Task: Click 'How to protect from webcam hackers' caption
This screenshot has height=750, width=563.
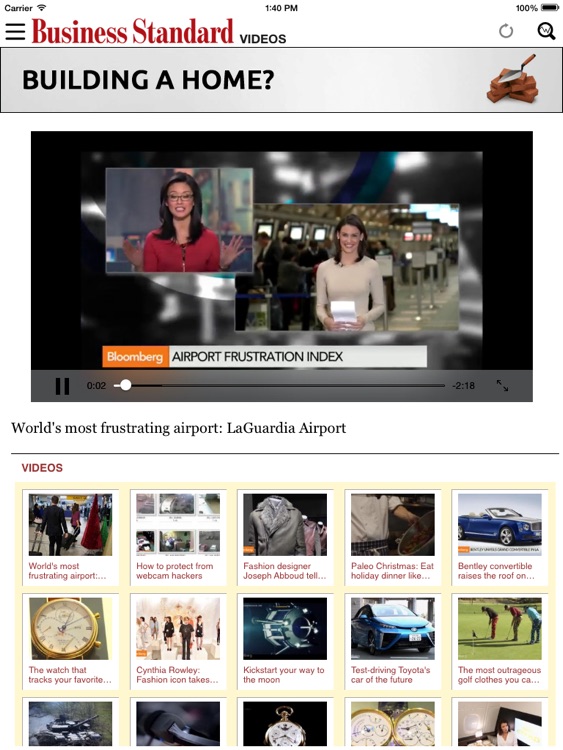Action: pos(175,571)
